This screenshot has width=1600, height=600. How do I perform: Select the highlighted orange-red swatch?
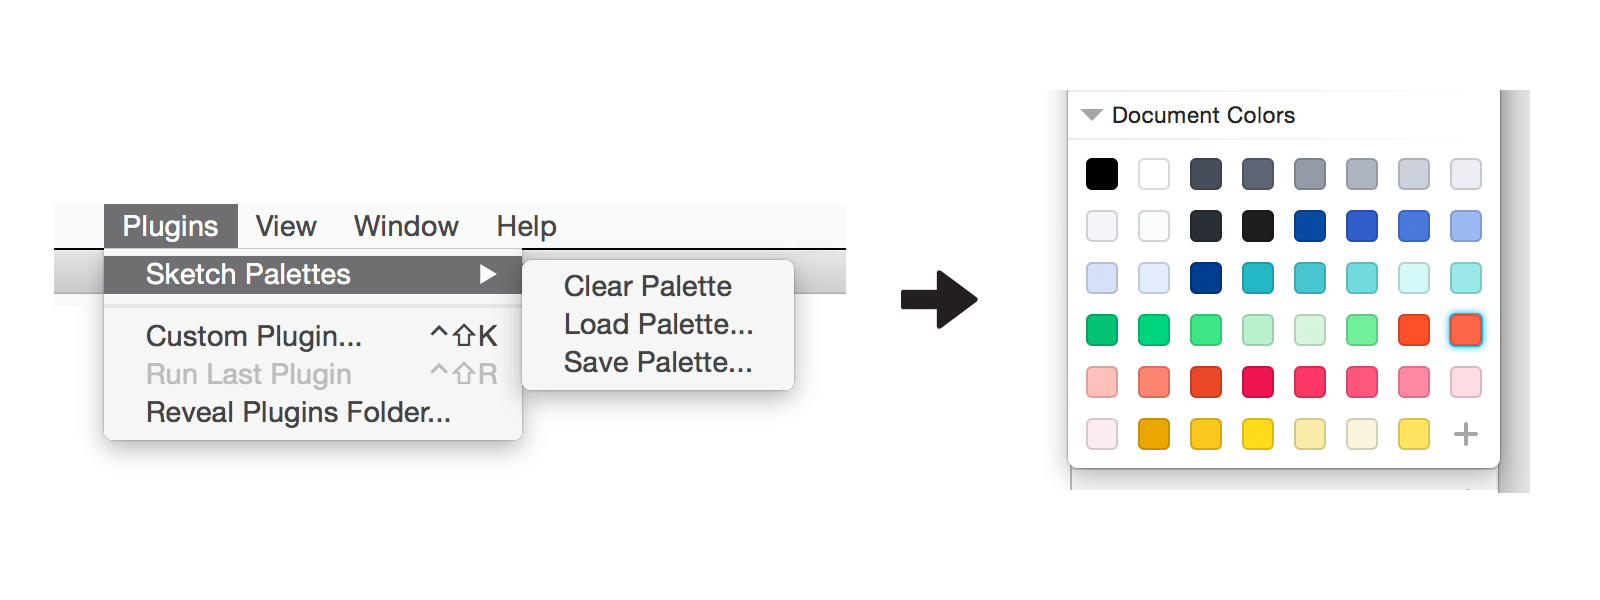(x=1466, y=330)
